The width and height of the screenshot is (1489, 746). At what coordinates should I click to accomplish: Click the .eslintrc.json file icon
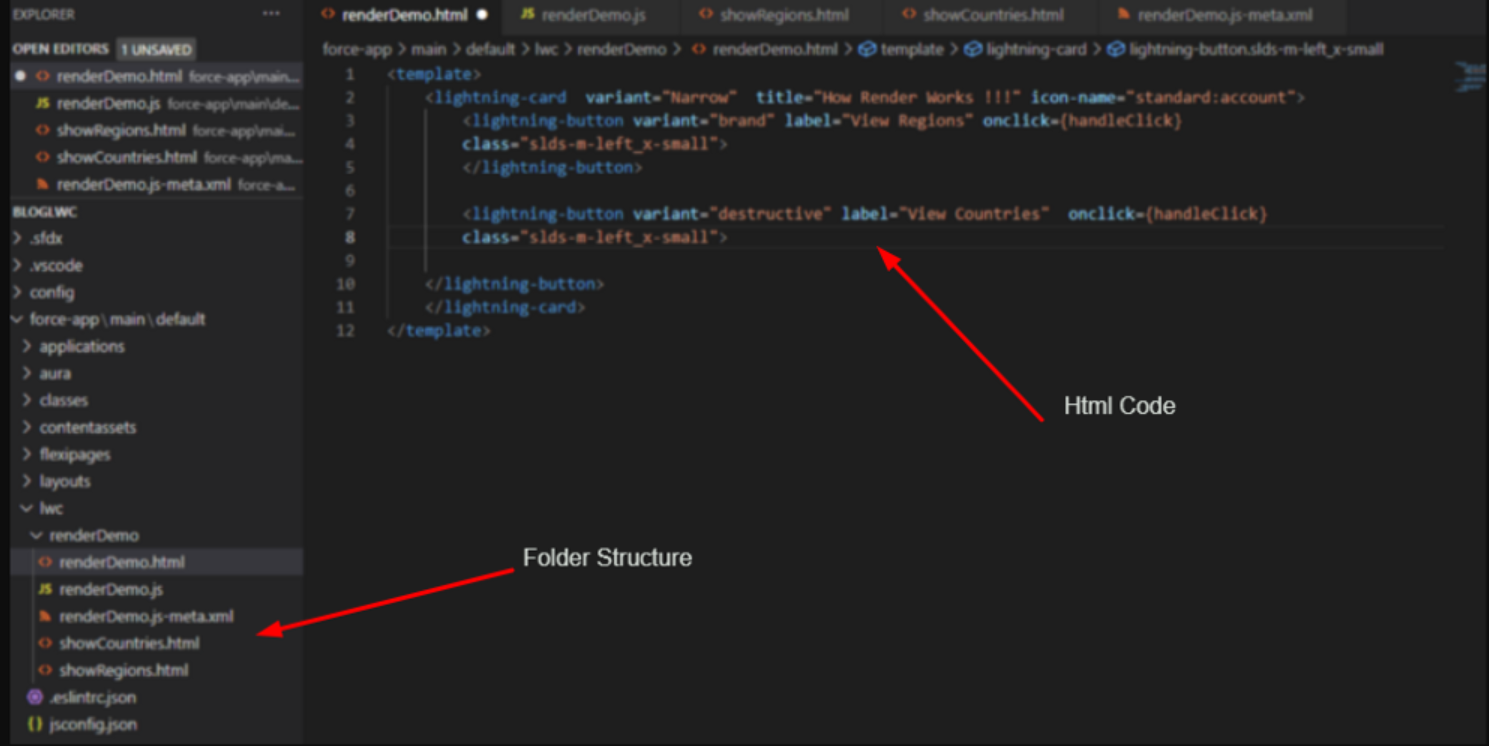35,697
